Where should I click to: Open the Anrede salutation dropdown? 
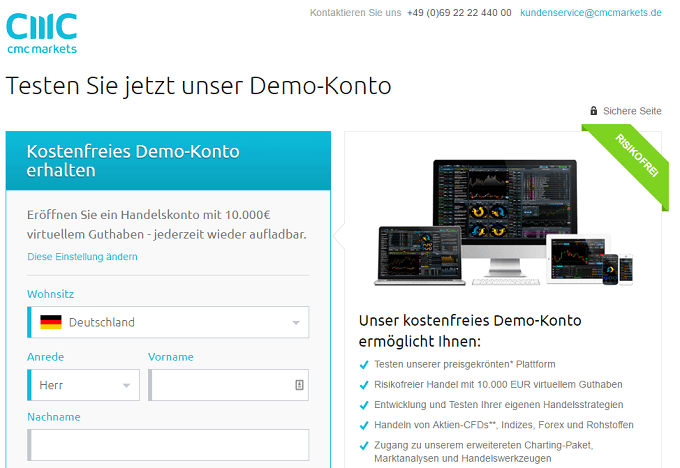[x=83, y=385]
